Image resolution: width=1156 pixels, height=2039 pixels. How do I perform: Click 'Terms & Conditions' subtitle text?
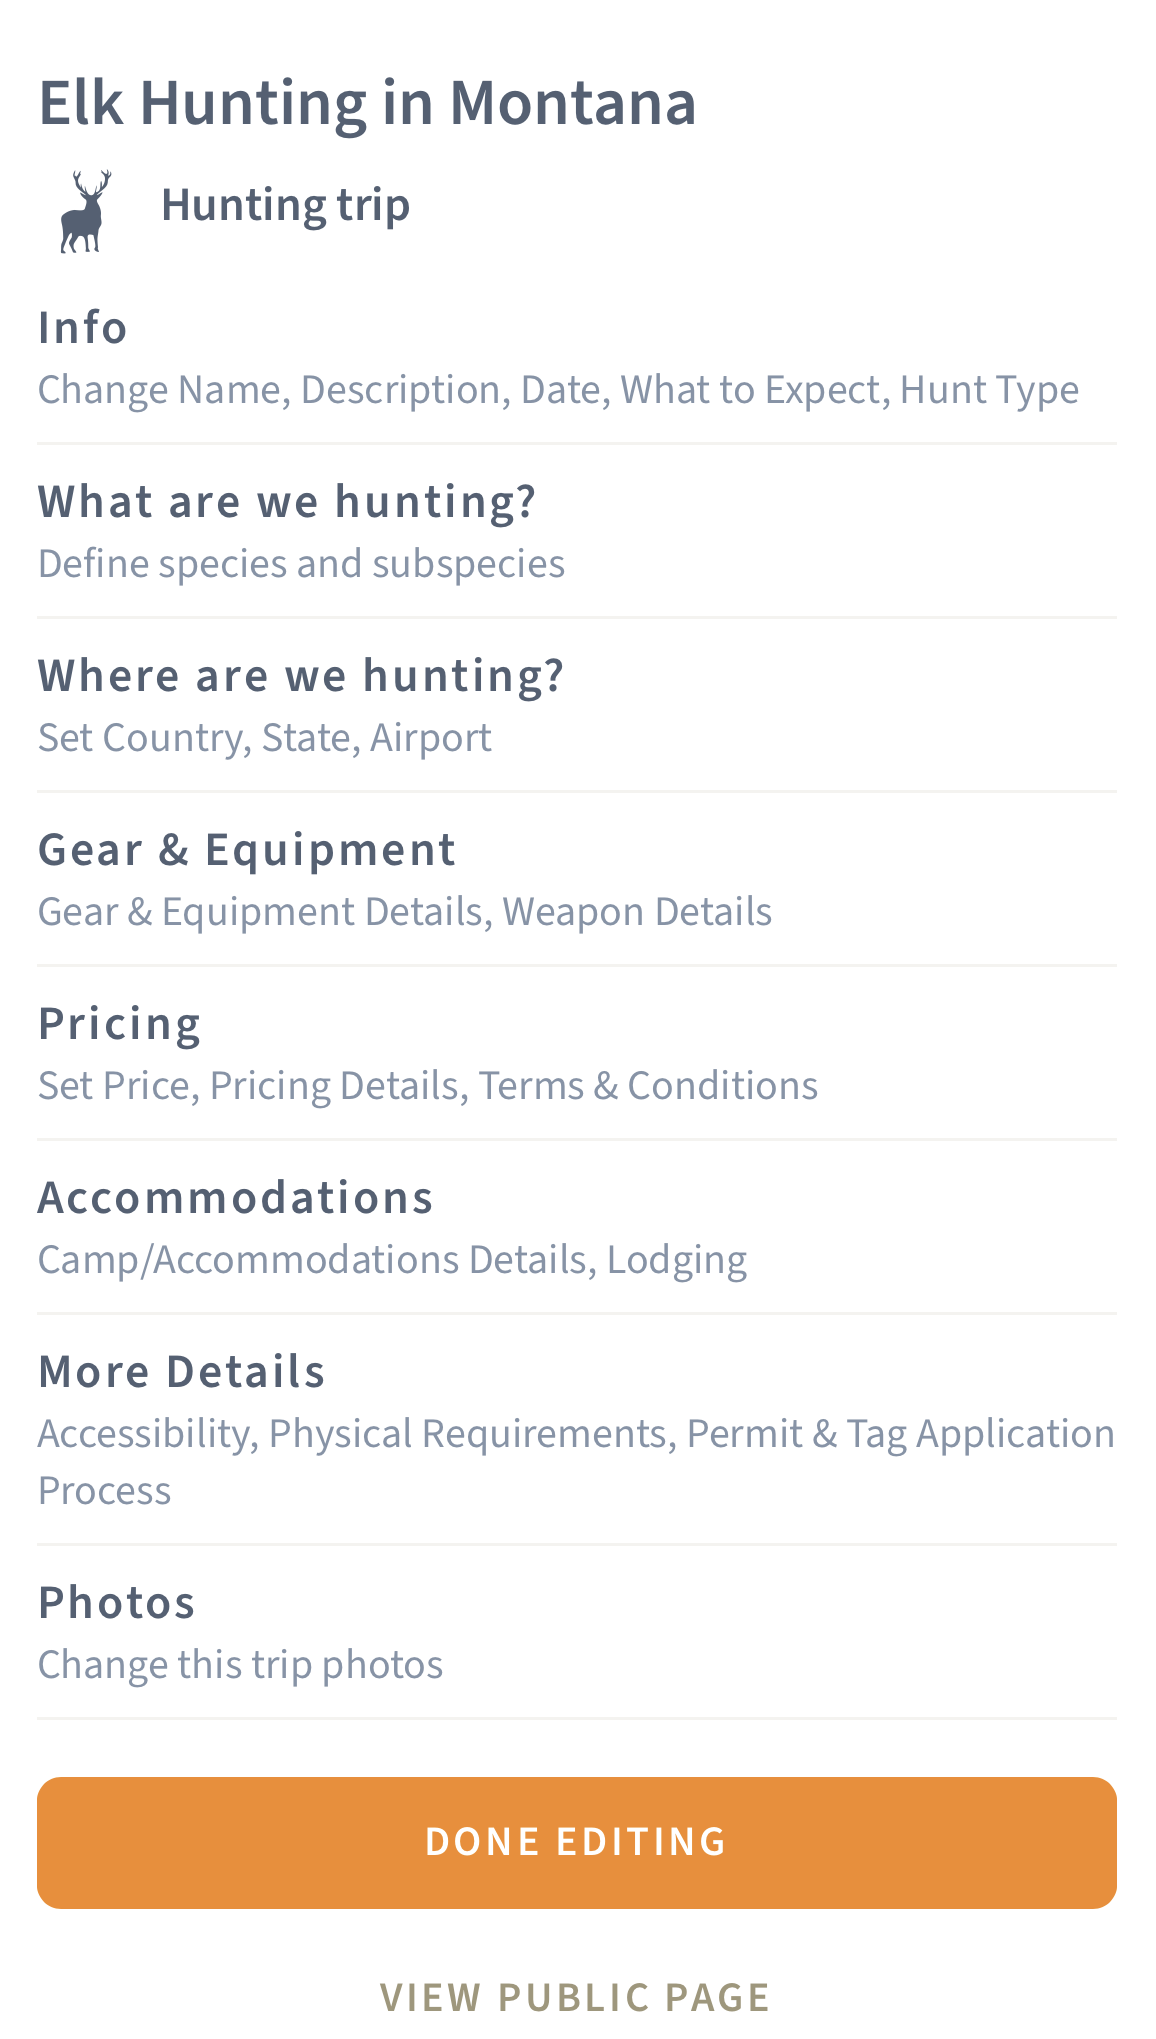(649, 1084)
